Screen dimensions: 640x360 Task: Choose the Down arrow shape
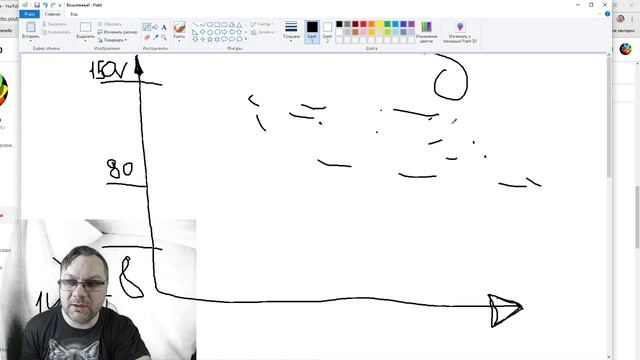point(195,39)
